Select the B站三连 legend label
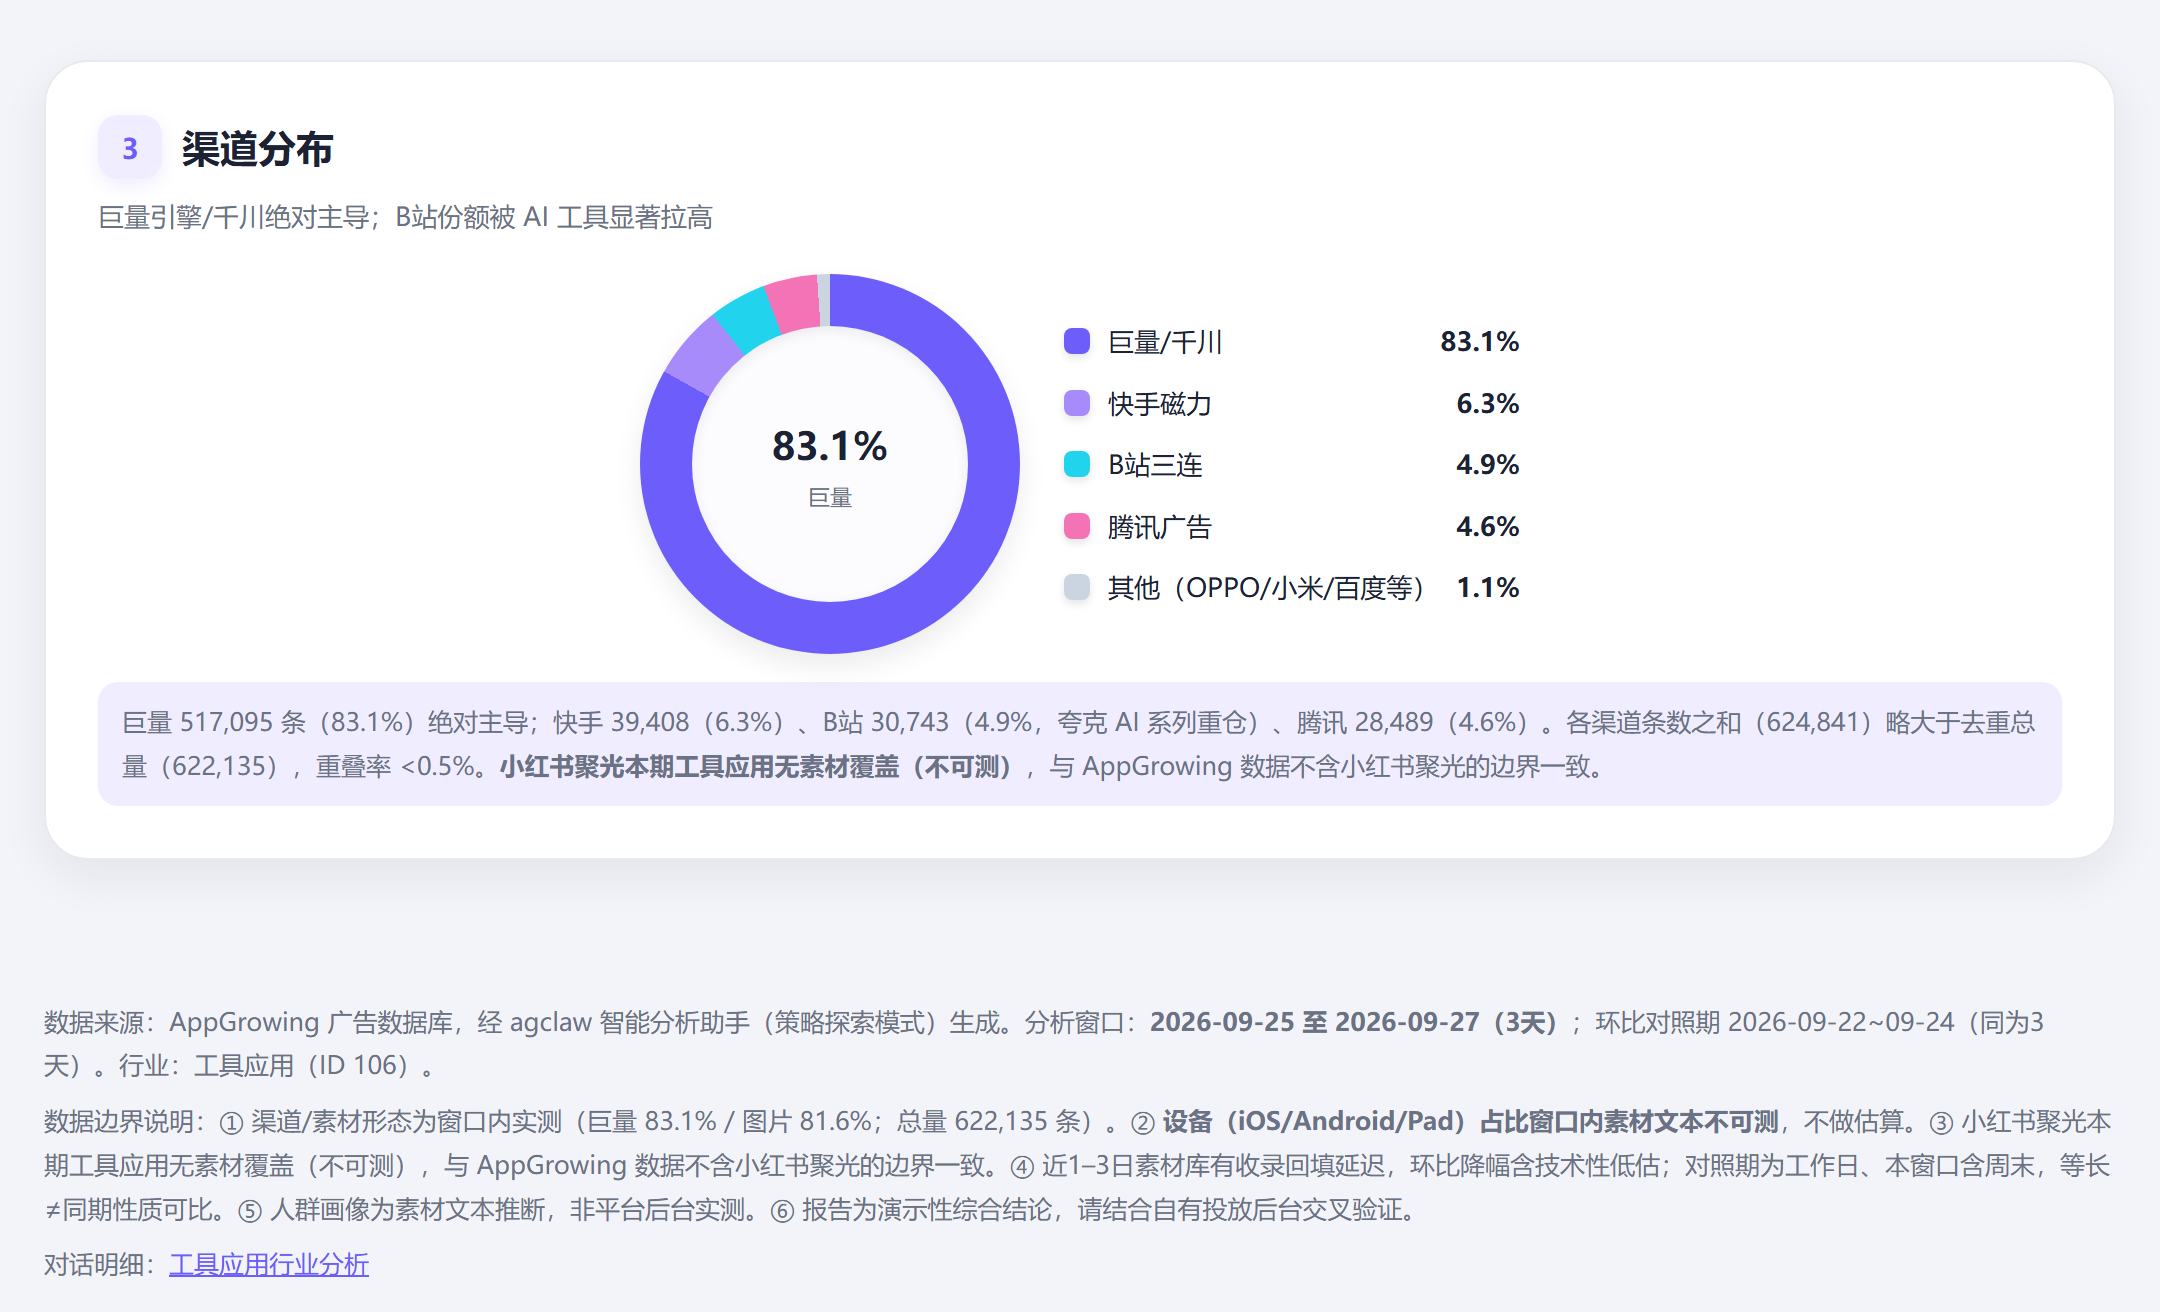The height and width of the screenshot is (1312, 2160). pyautogui.click(x=1155, y=465)
